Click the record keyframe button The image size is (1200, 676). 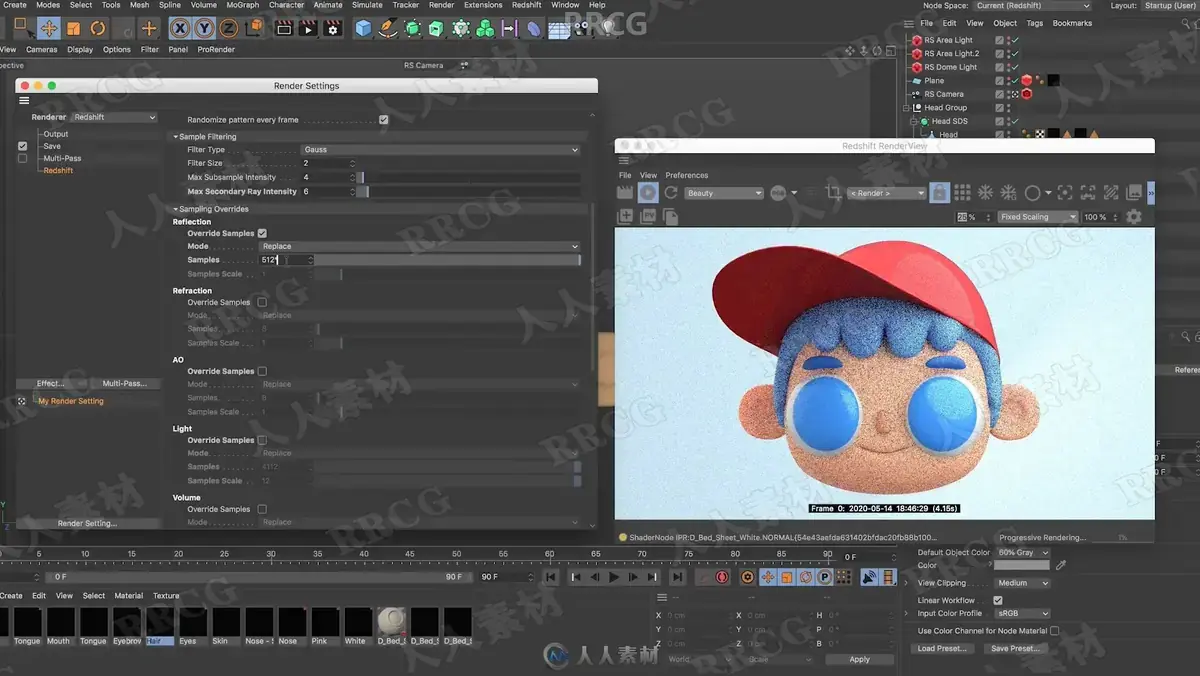(723, 577)
